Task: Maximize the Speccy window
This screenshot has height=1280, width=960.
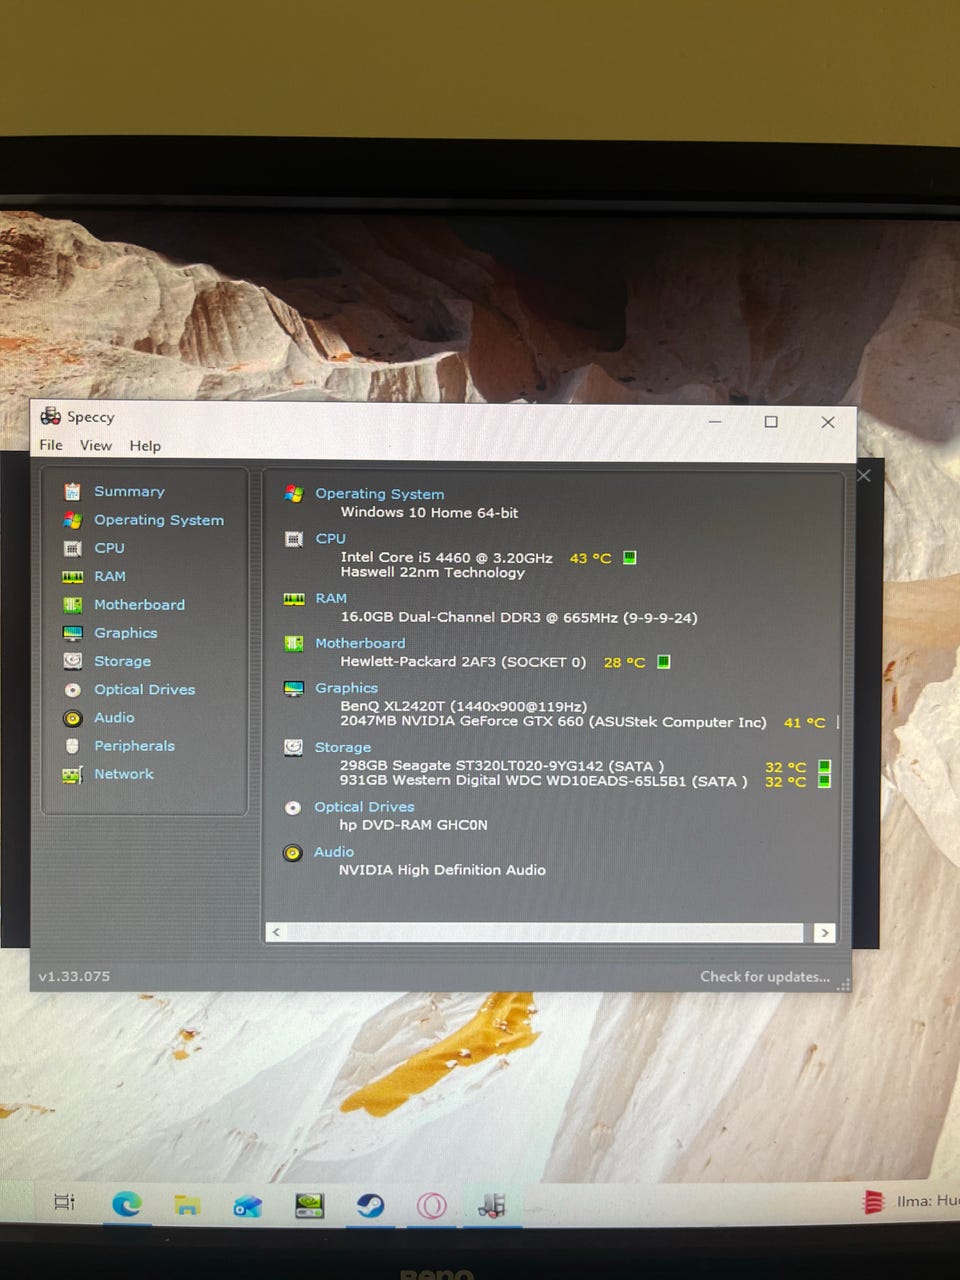Action: (771, 422)
